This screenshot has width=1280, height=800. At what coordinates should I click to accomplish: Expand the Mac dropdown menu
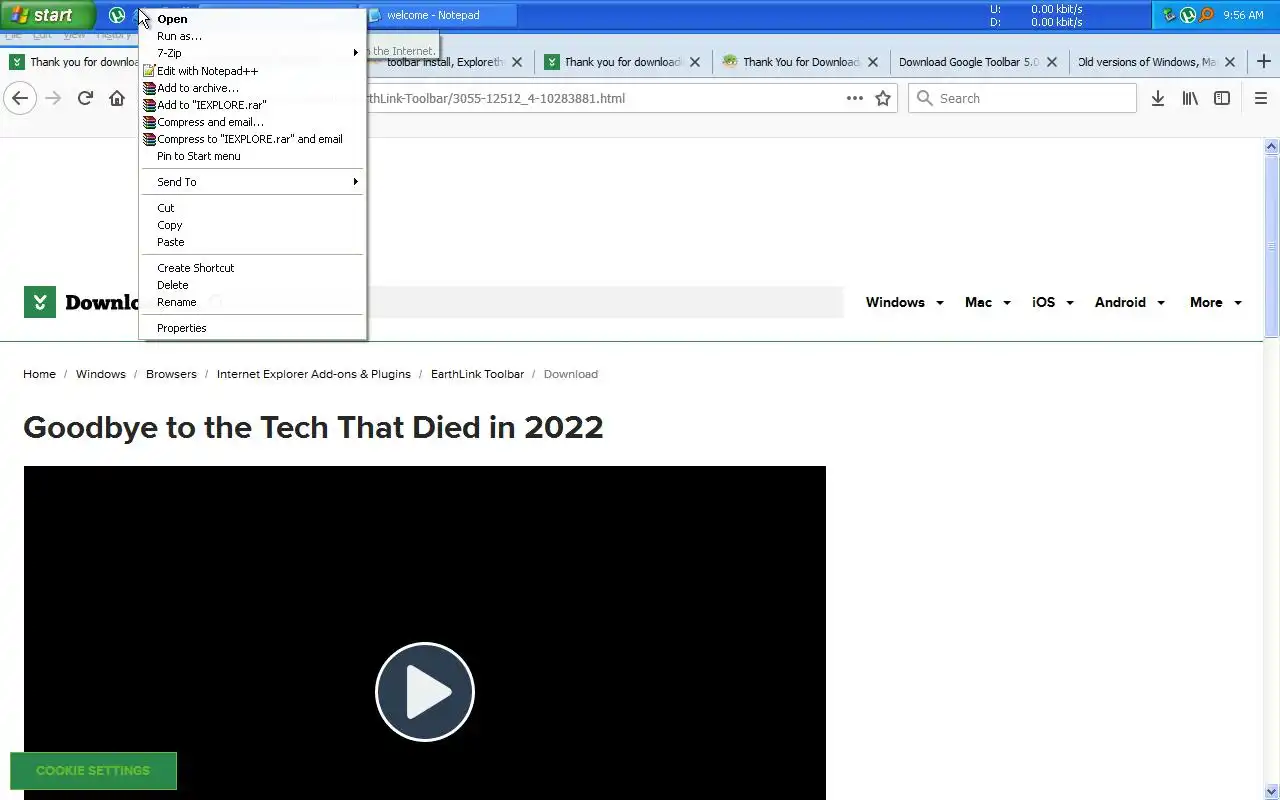987,302
